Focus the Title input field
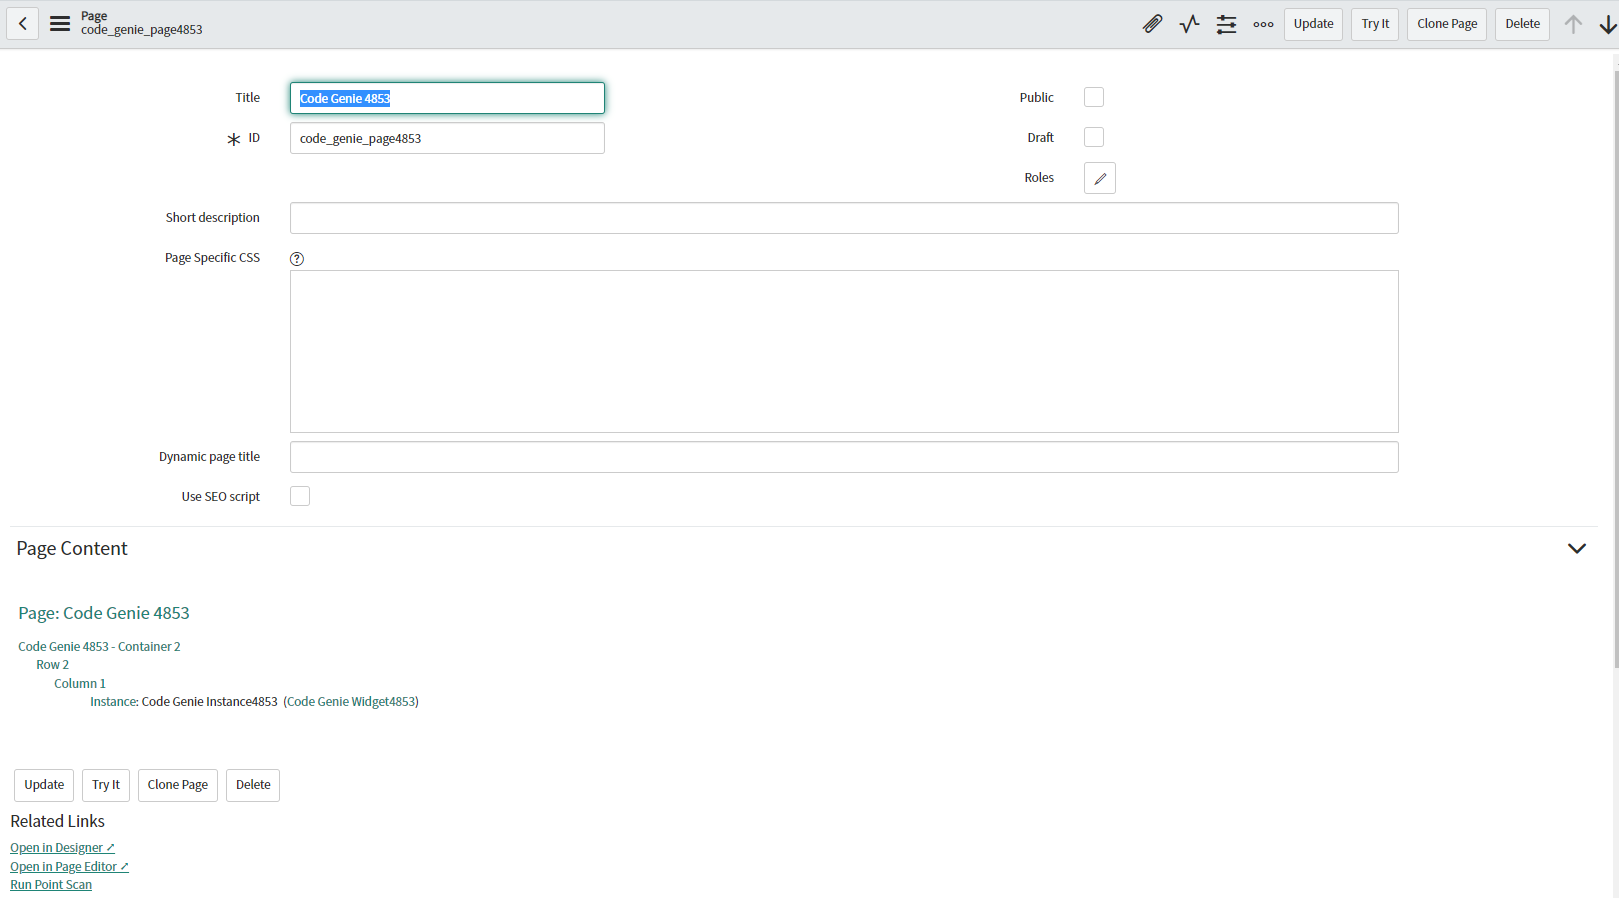 (x=447, y=98)
